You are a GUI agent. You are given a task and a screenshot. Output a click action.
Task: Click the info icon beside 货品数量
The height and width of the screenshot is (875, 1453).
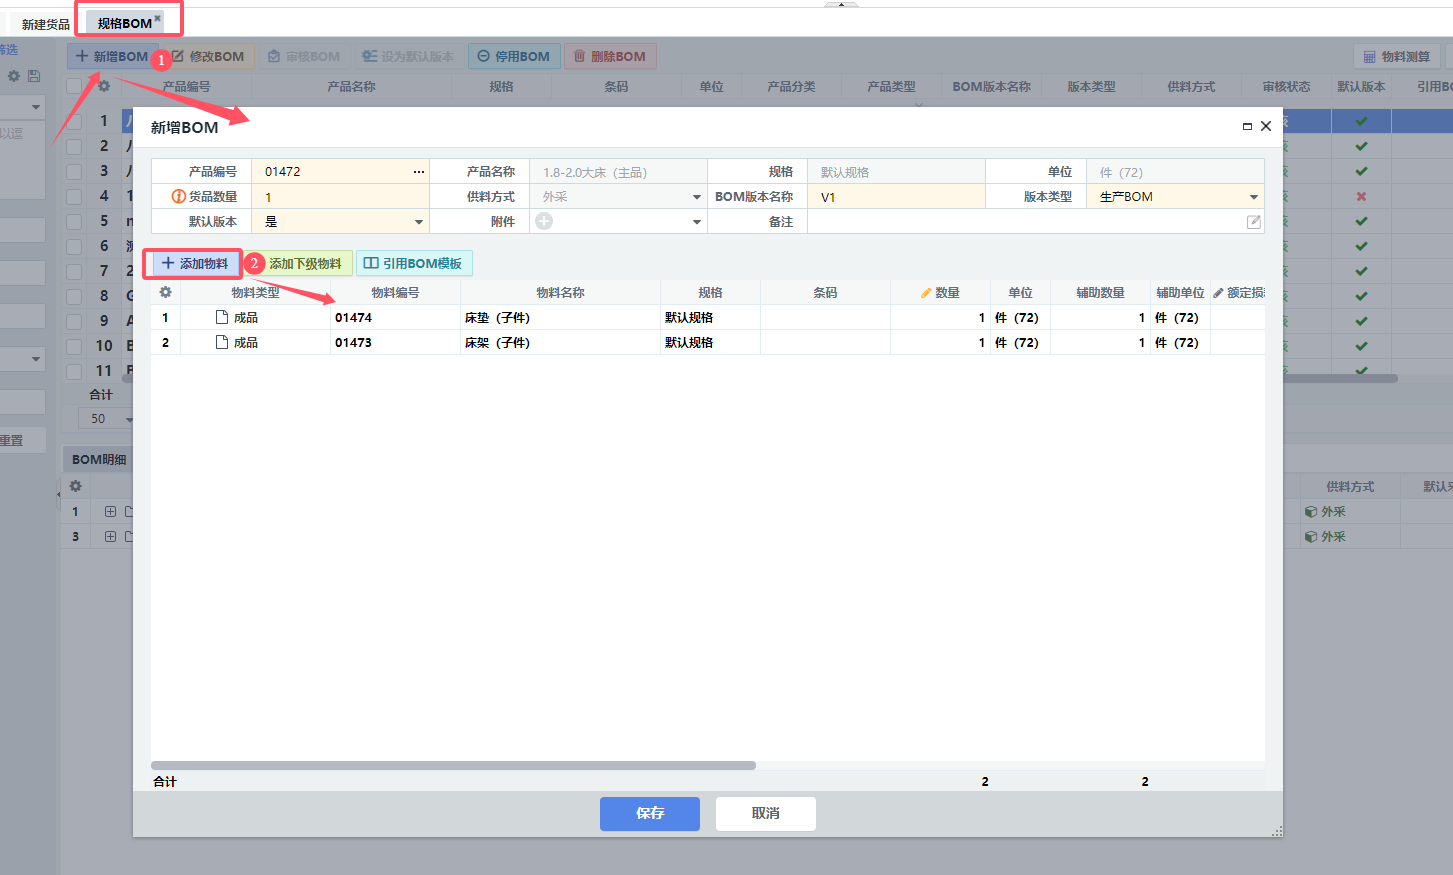point(179,197)
